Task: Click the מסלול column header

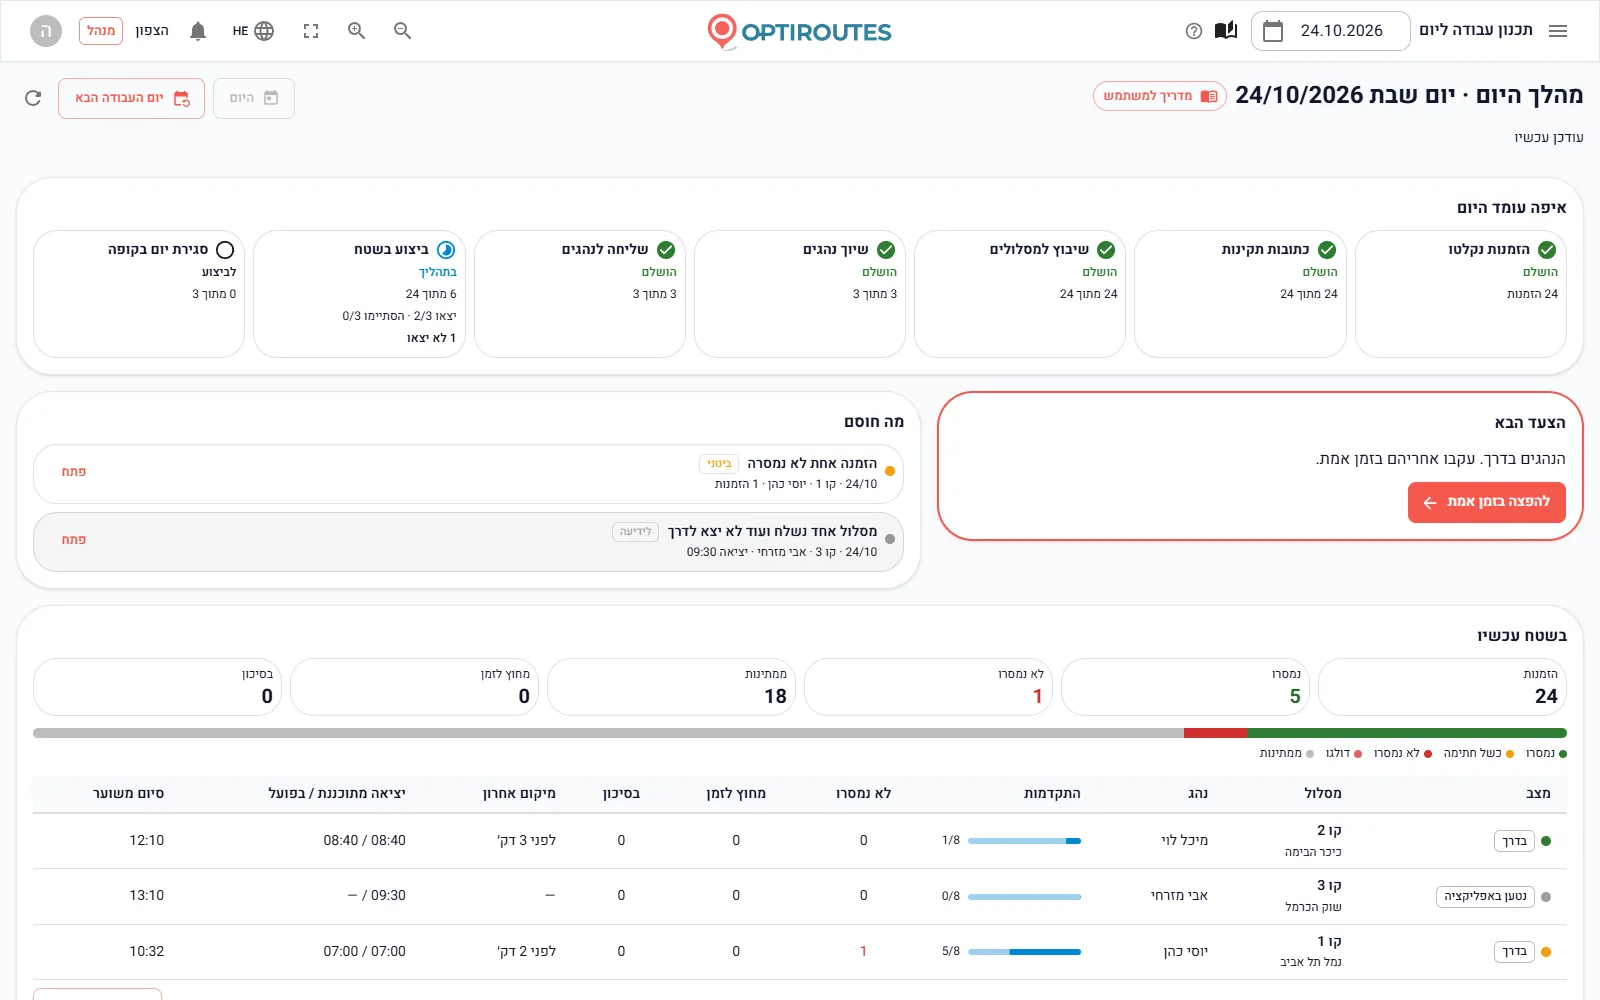Action: 1323,793
